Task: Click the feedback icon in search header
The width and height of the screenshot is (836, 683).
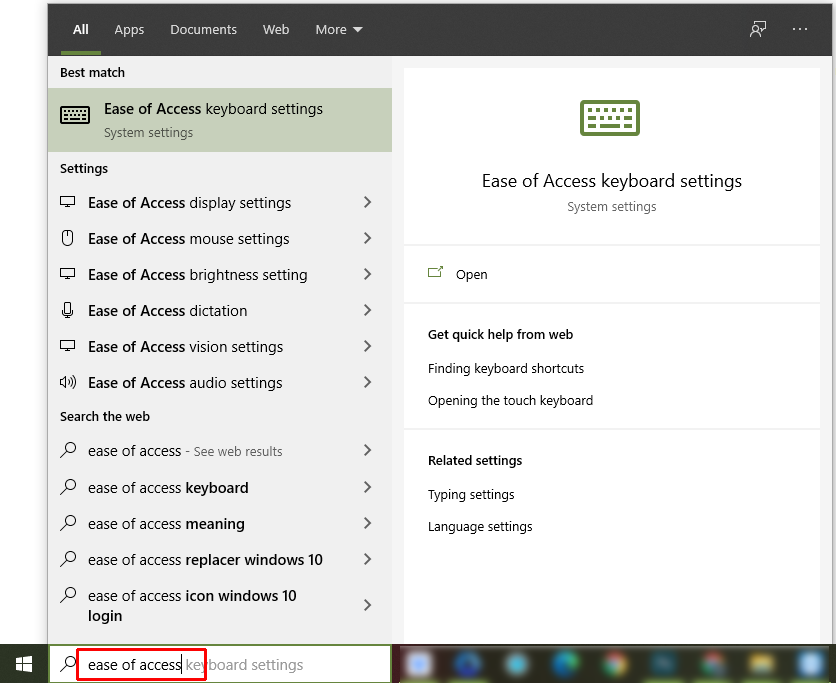Action: (758, 30)
